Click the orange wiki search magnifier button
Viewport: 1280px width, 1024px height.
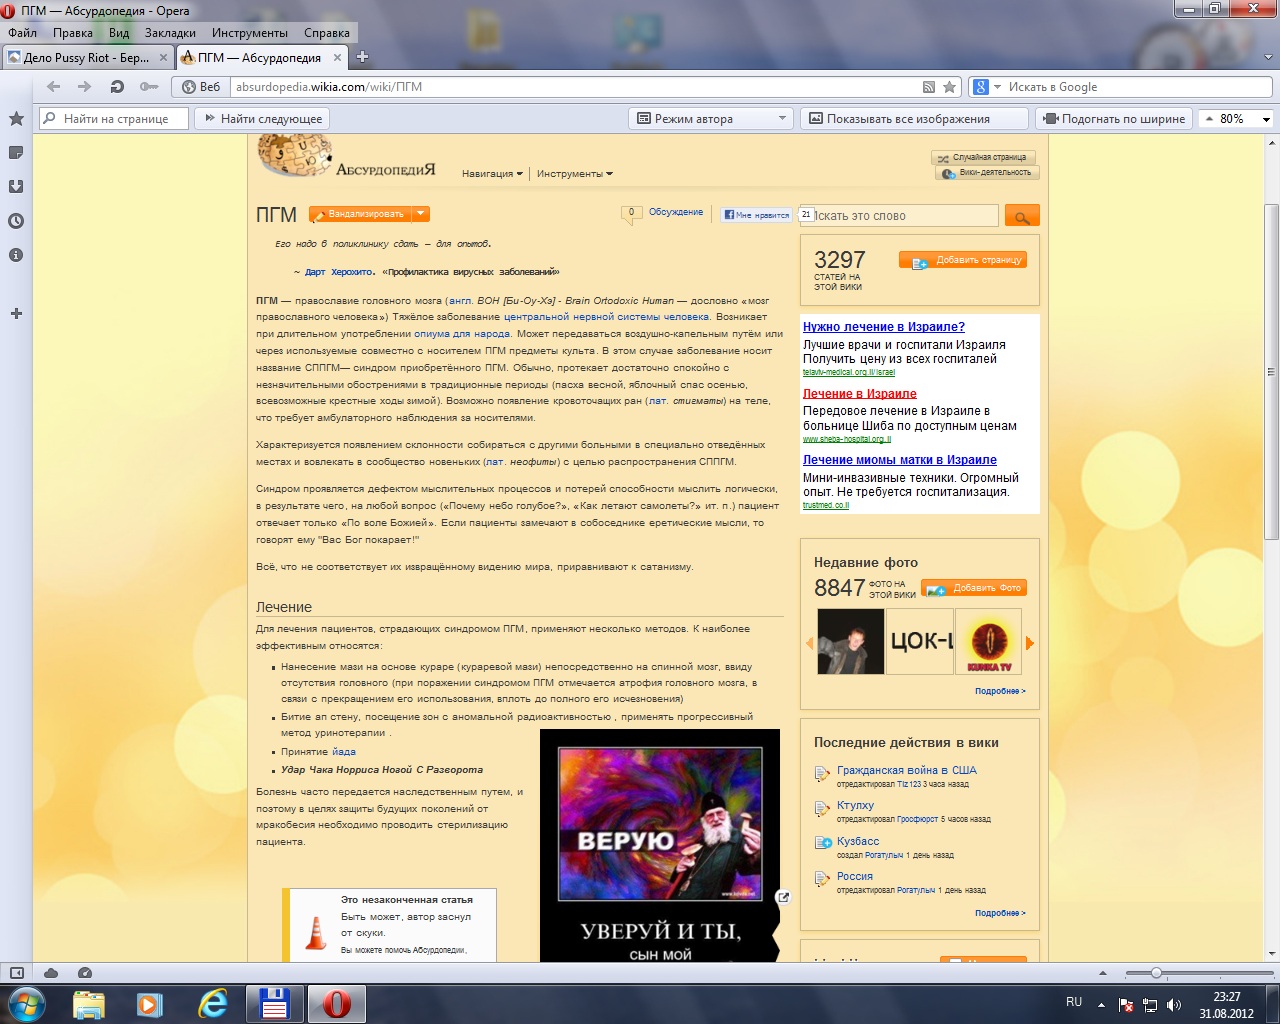(1021, 216)
